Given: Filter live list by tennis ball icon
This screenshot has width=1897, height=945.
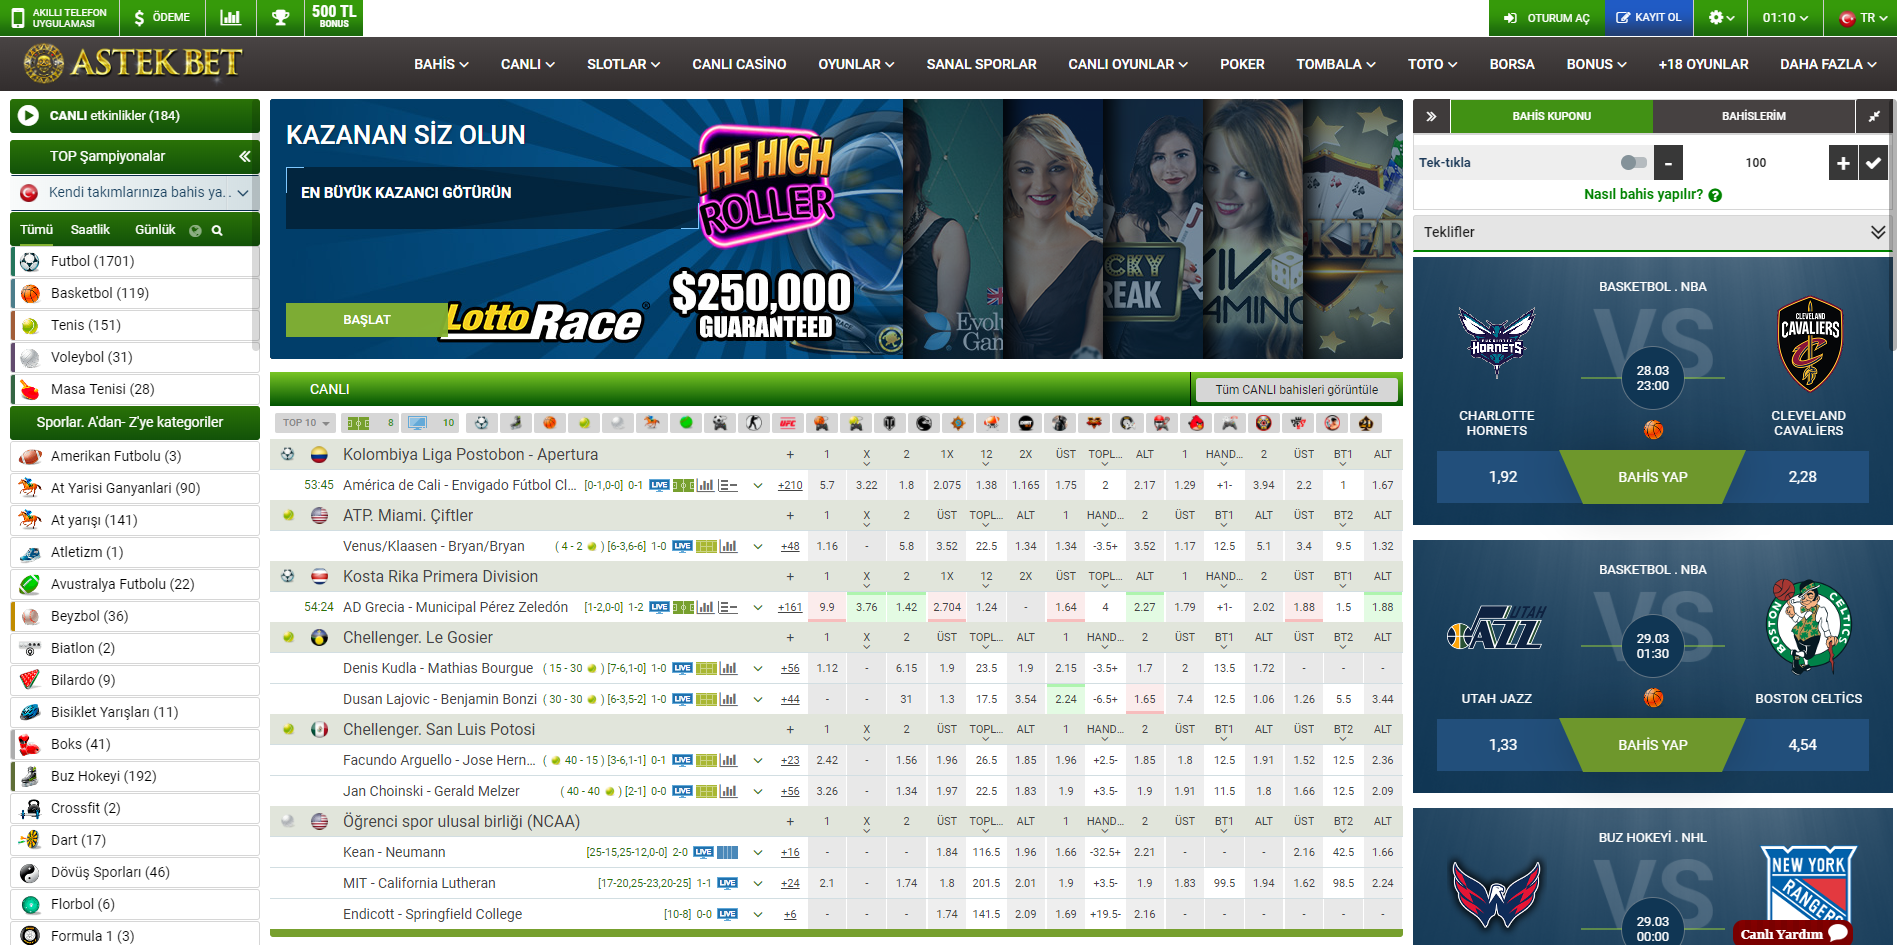Looking at the screenshot, I should pyautogui.click(x=583, y=423).
